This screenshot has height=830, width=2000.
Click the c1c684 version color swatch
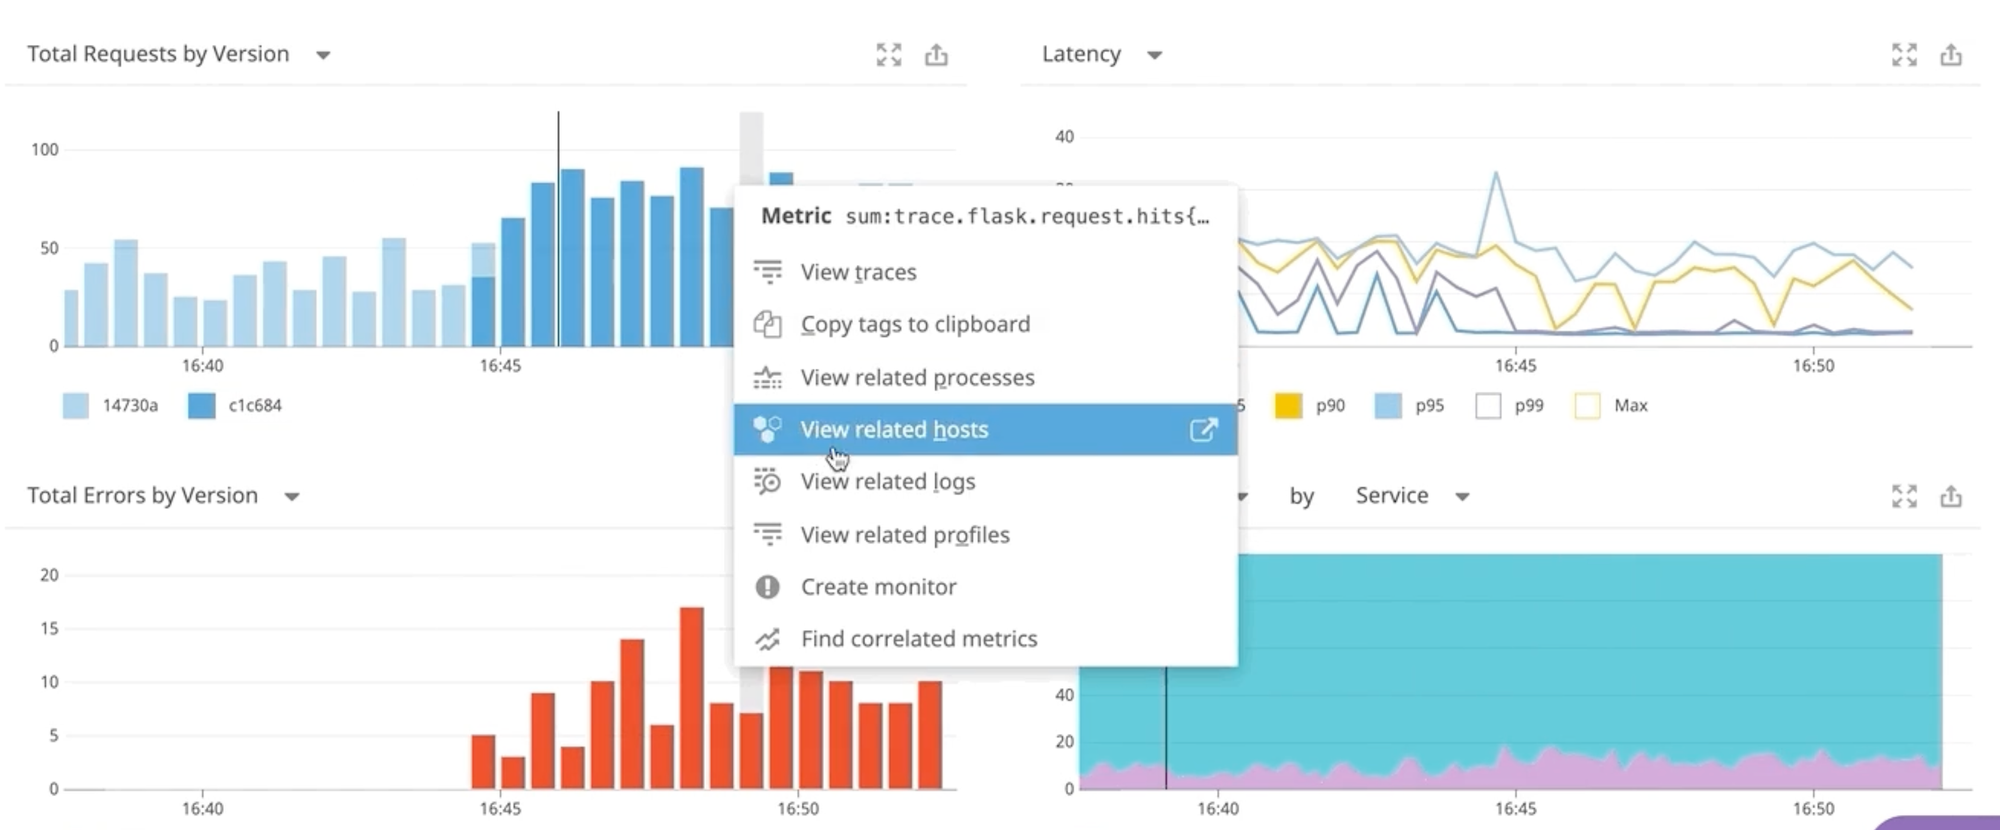pyautogui.click(x=202, y=406)
